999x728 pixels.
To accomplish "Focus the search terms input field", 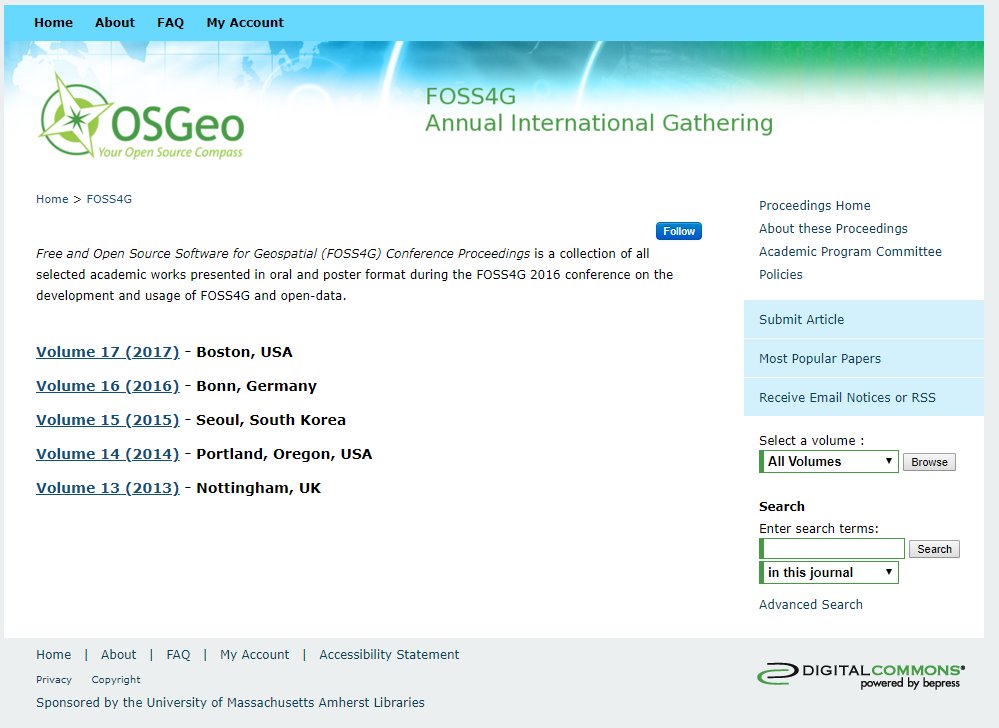I will (832, 548).
